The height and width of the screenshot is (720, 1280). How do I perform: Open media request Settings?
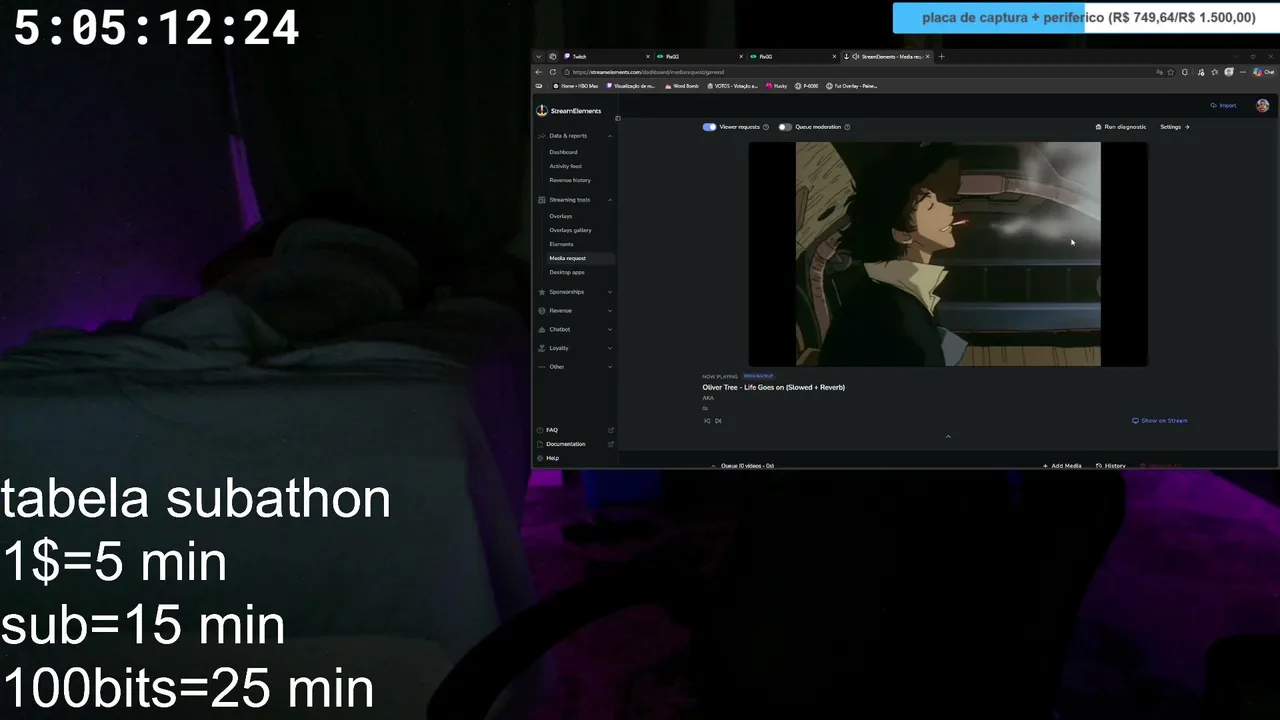(1174, 127)
